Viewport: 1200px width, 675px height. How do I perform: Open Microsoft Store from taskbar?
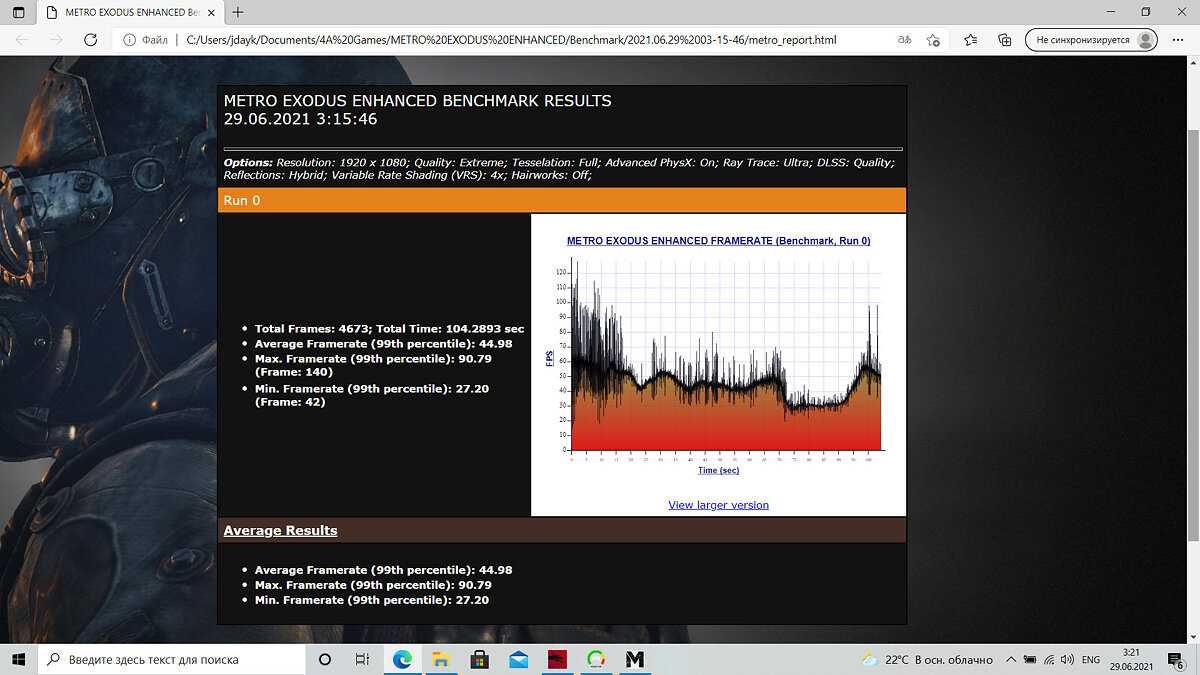pyautogui.click(x=479, y=660)
